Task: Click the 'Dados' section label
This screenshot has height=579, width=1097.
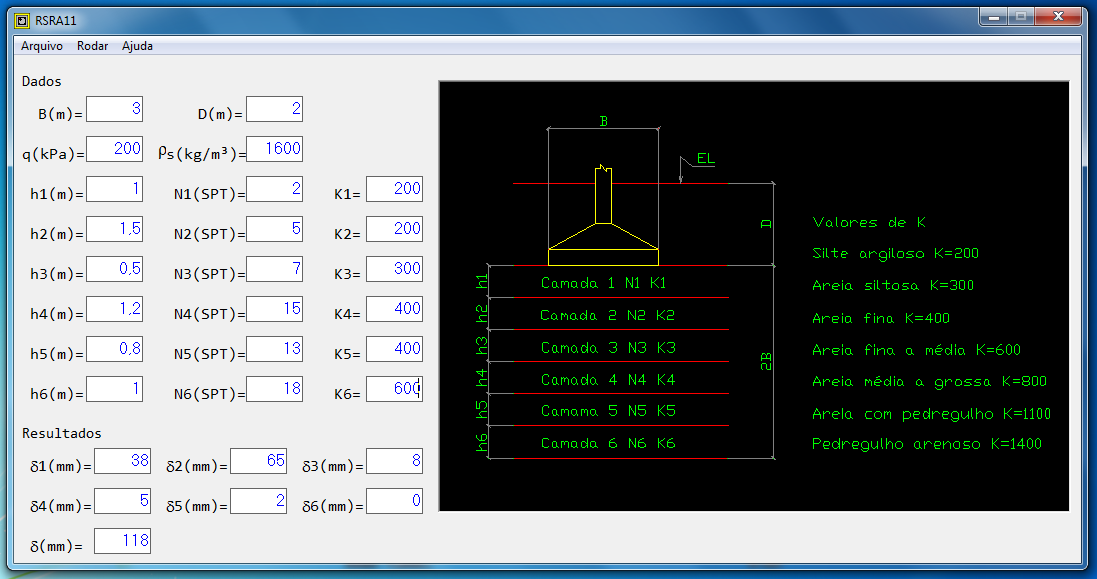Action: (x=41, y=81)
